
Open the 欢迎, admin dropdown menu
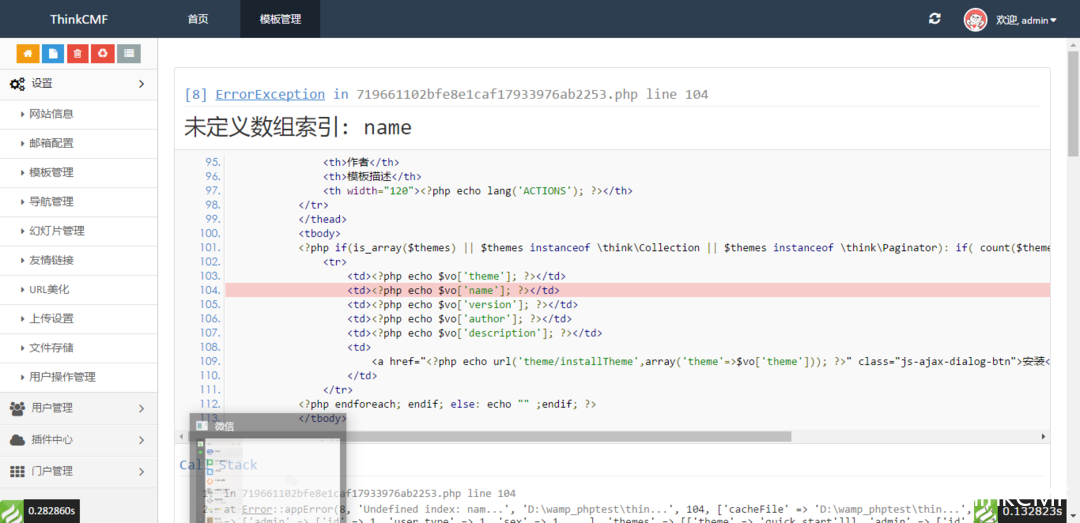[1026, 20]
